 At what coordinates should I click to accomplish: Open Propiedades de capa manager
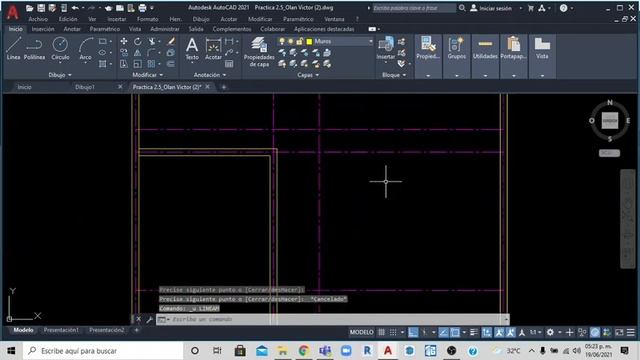click(259, 51)
